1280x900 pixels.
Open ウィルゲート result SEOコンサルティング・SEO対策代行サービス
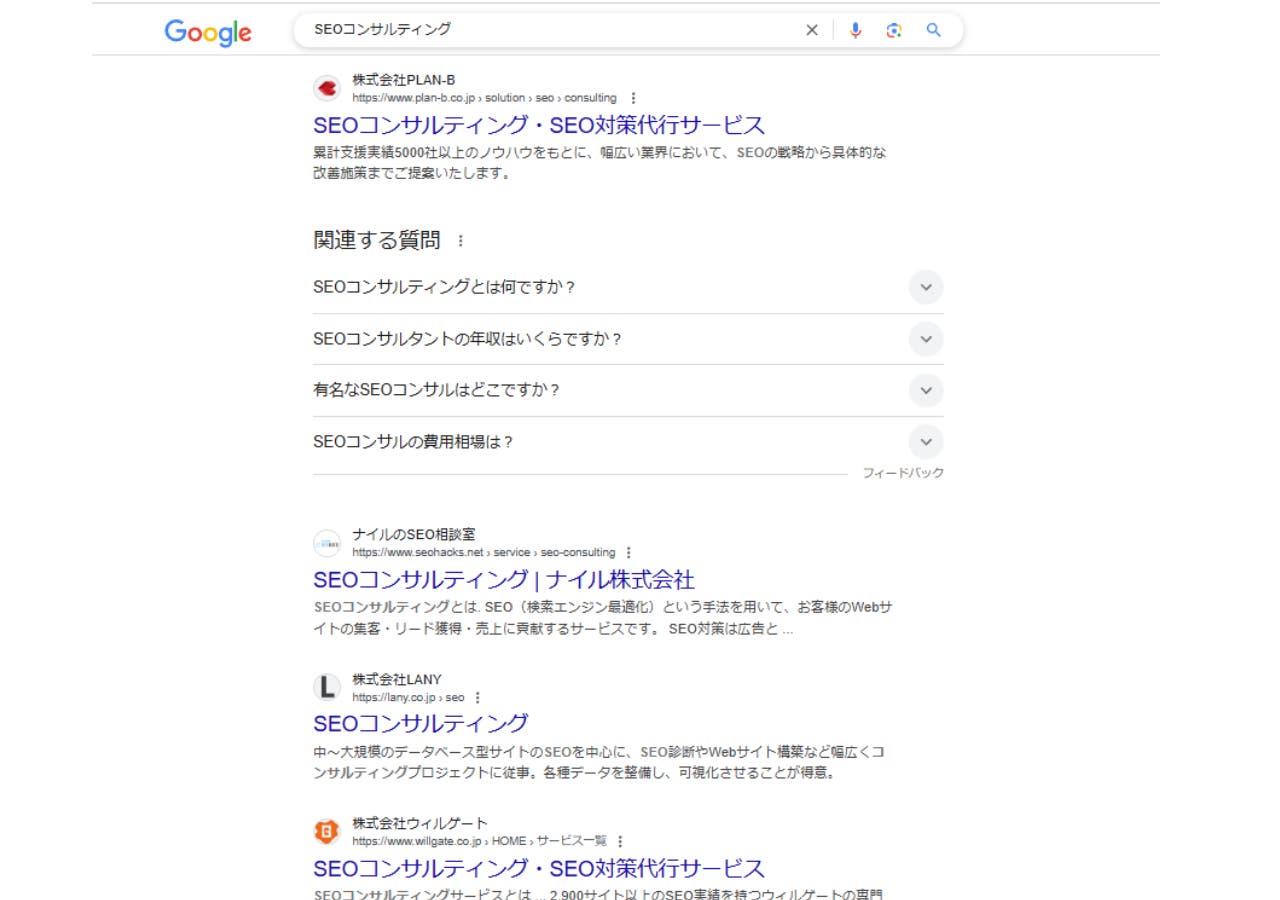coord(539,868)
